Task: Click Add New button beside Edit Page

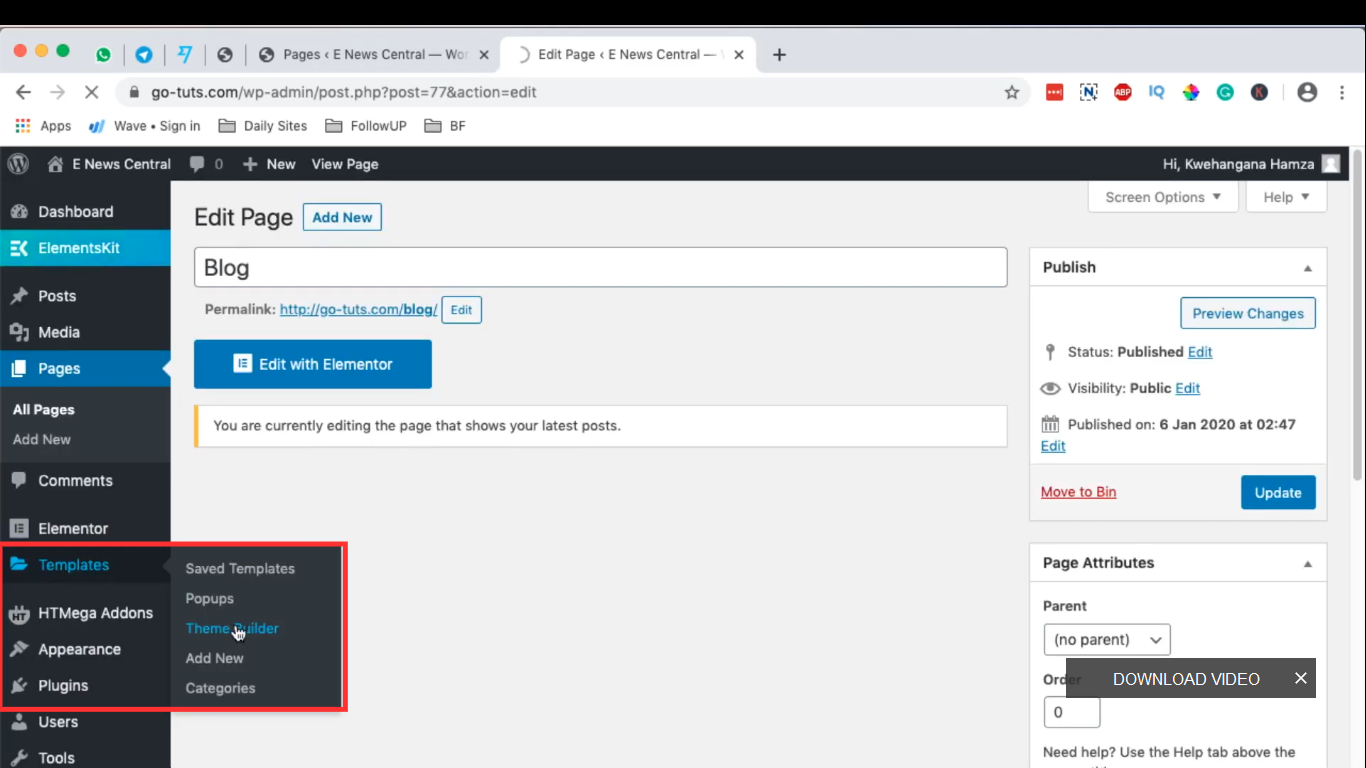Action: [342, 217]
